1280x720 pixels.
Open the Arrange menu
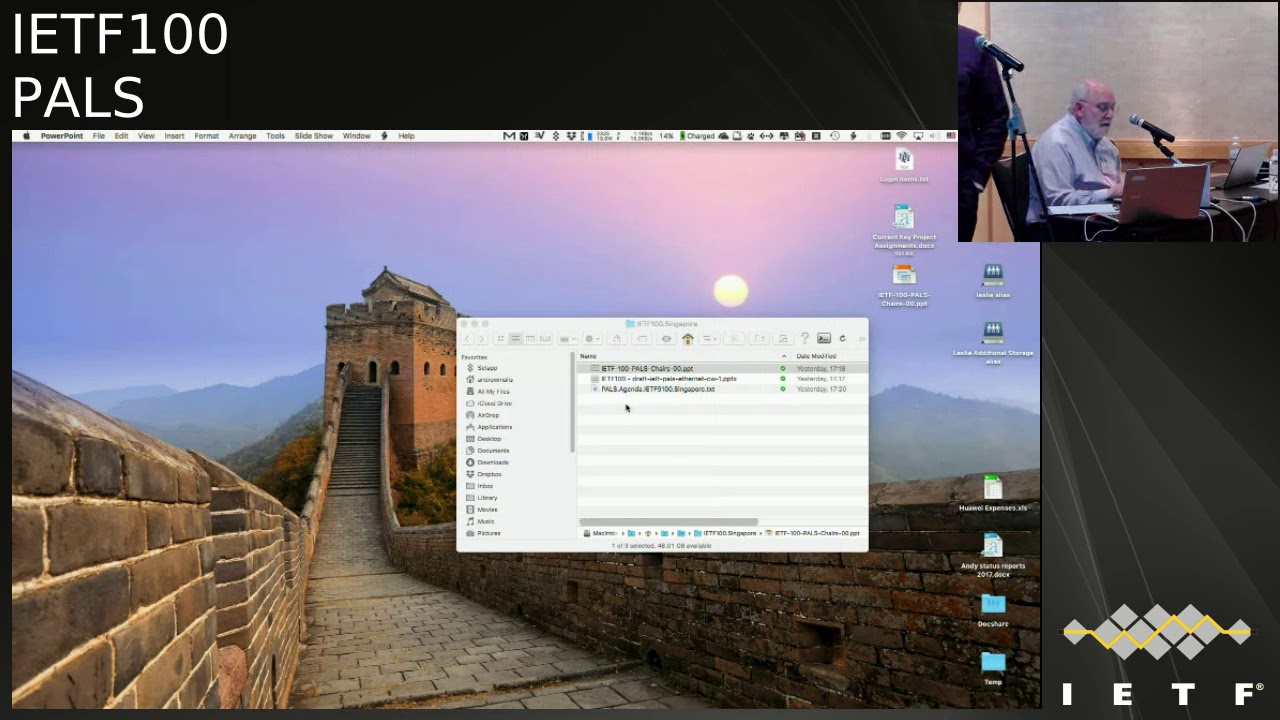coord(242,136)
